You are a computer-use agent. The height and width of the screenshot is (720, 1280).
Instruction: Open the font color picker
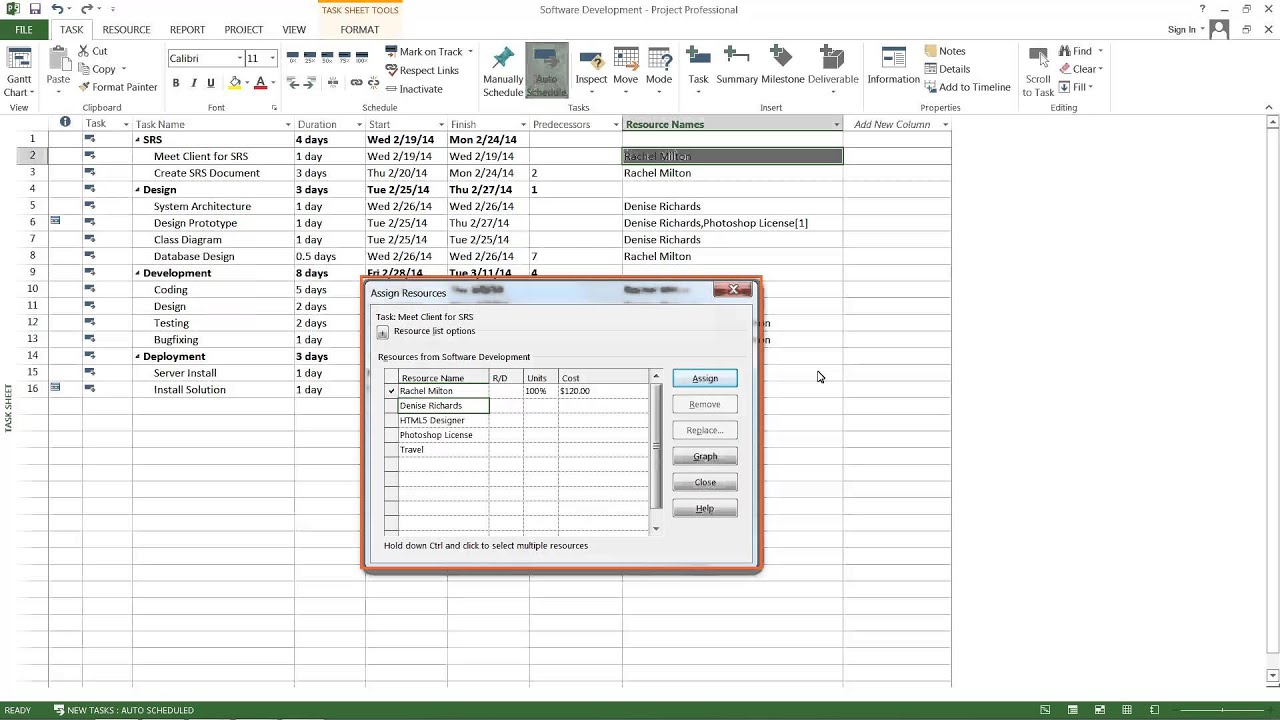coord(273,83)
